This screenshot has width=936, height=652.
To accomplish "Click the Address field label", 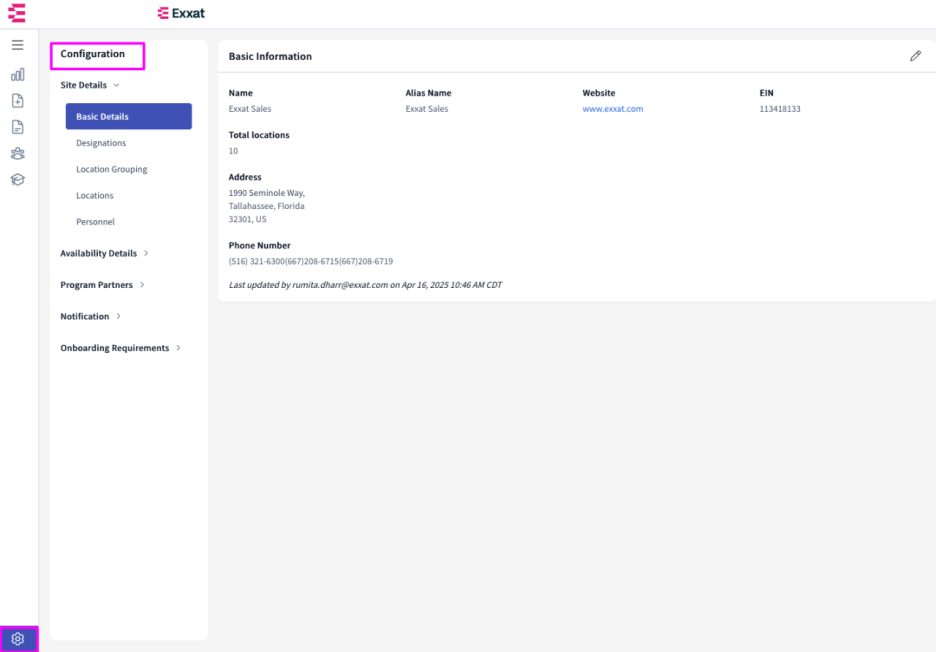I will pyautogui.click(x=245, y=177).
